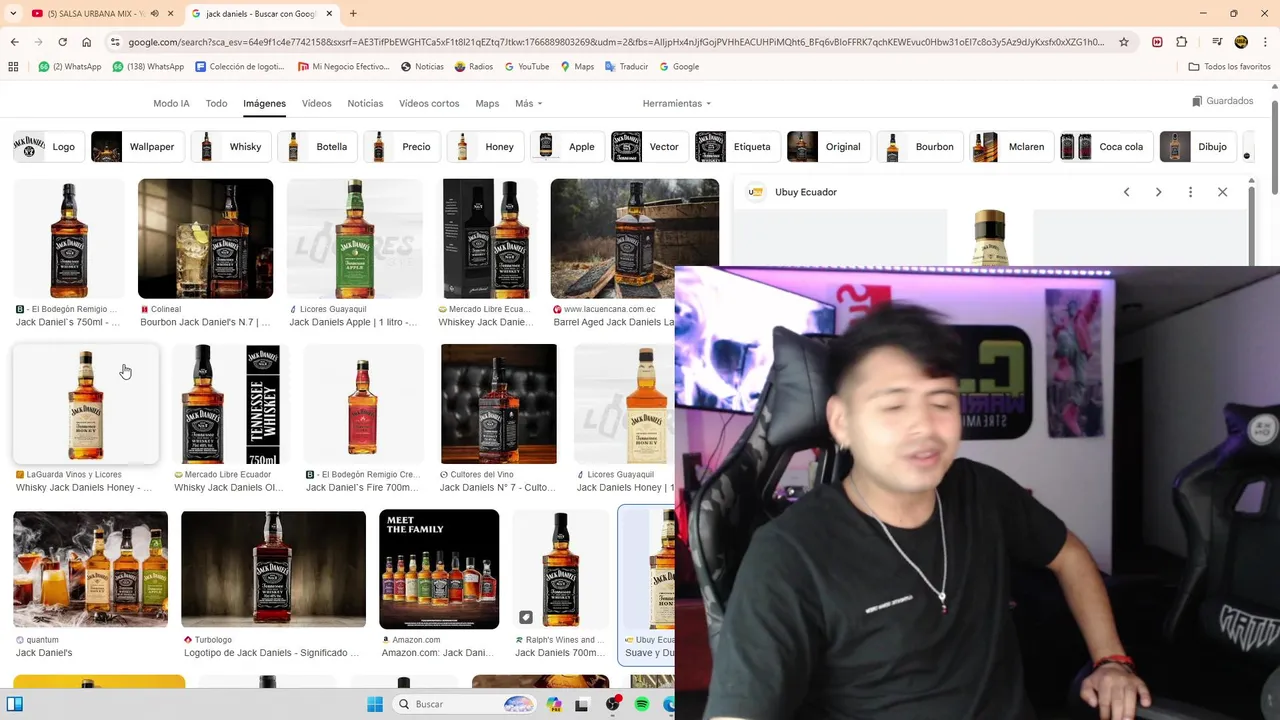
Task: Switch to the Vídeos cortos tab
Action: click(429, 104)
